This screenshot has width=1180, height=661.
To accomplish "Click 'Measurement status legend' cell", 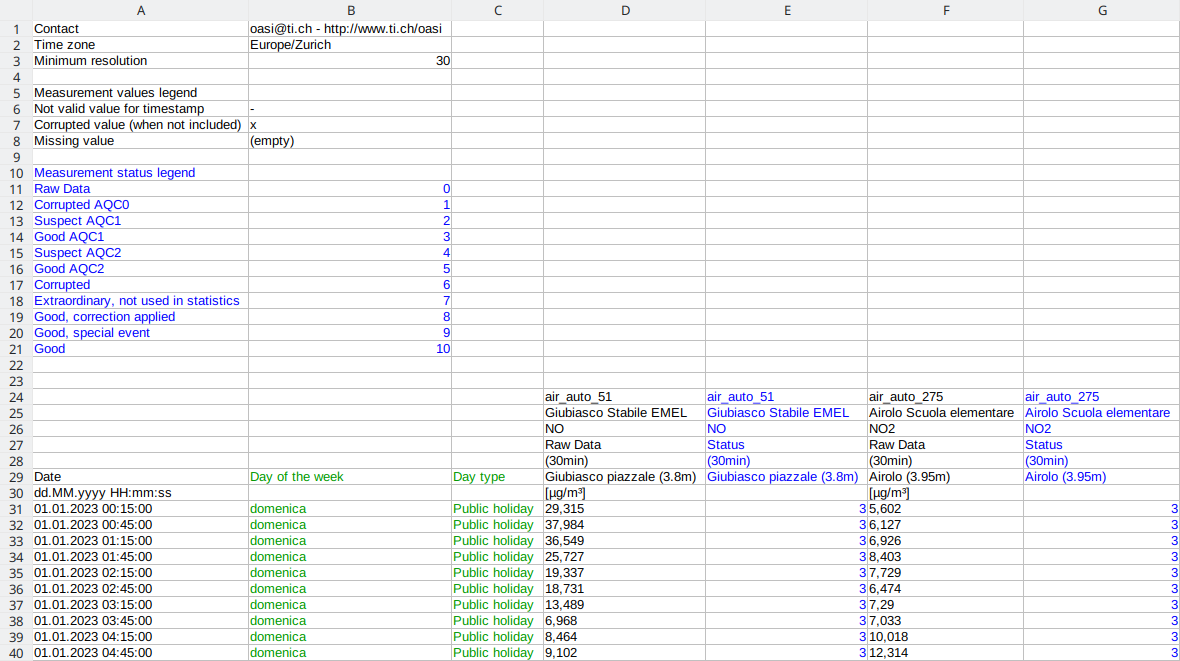I will pos(140,172).
